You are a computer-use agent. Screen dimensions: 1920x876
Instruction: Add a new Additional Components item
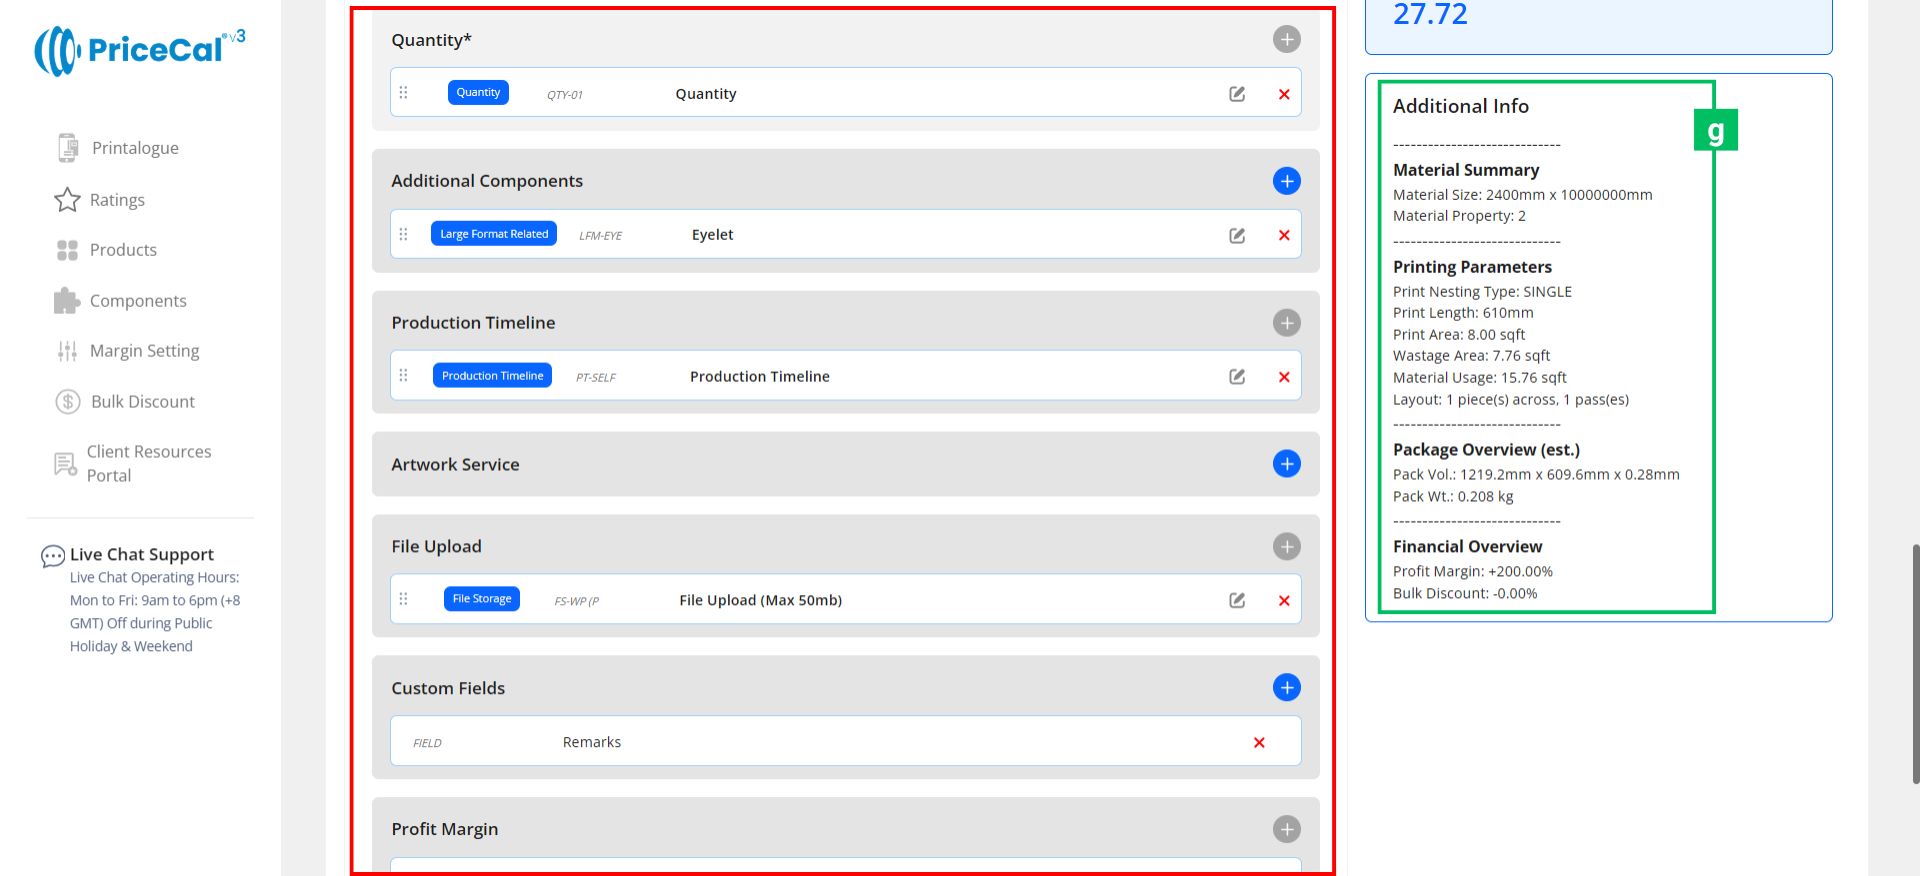tap(1286, 181)
